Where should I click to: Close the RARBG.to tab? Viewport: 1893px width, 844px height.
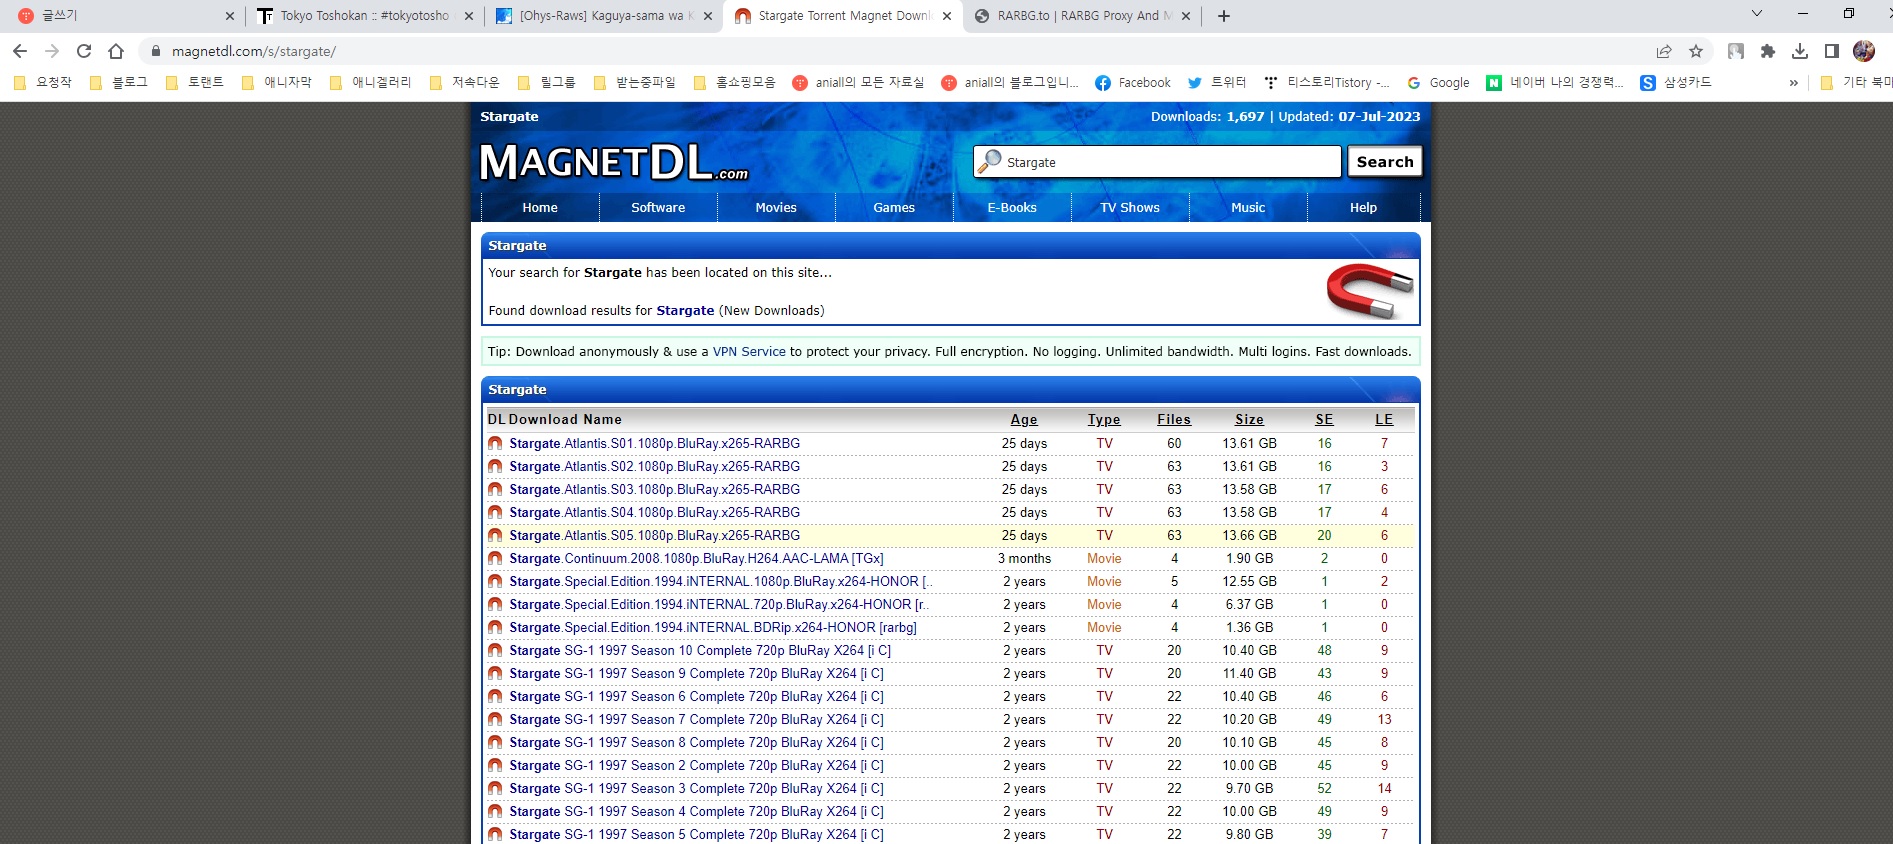tap(1186, 16)
